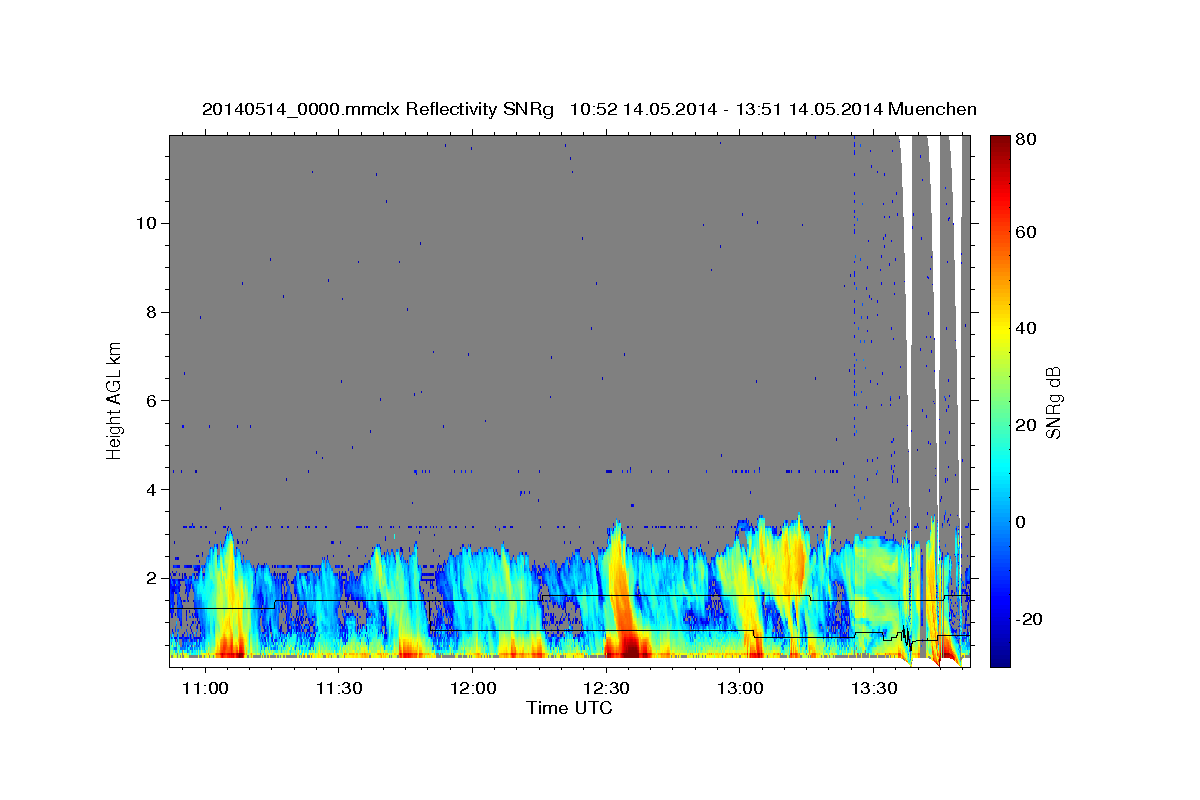Click the 'Time UTC' axis label

click(569, 708)
